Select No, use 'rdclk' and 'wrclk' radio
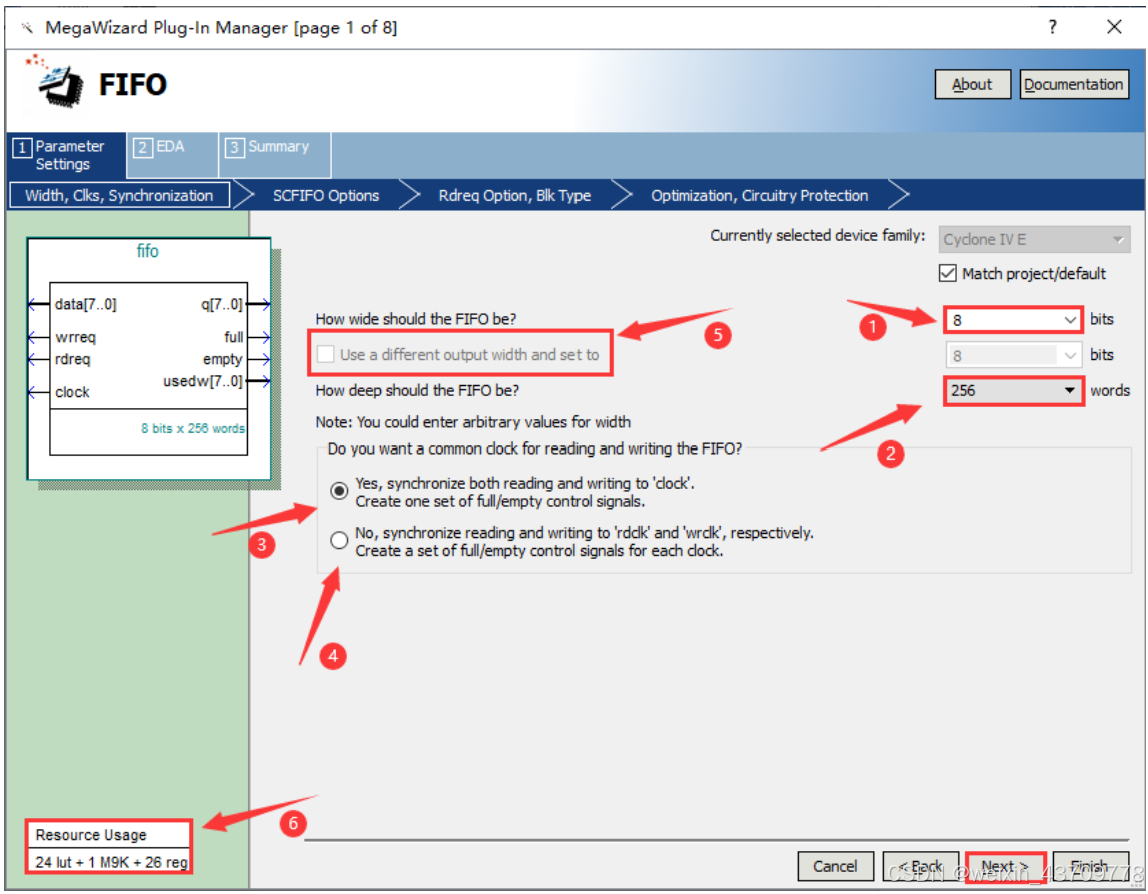 339,540
